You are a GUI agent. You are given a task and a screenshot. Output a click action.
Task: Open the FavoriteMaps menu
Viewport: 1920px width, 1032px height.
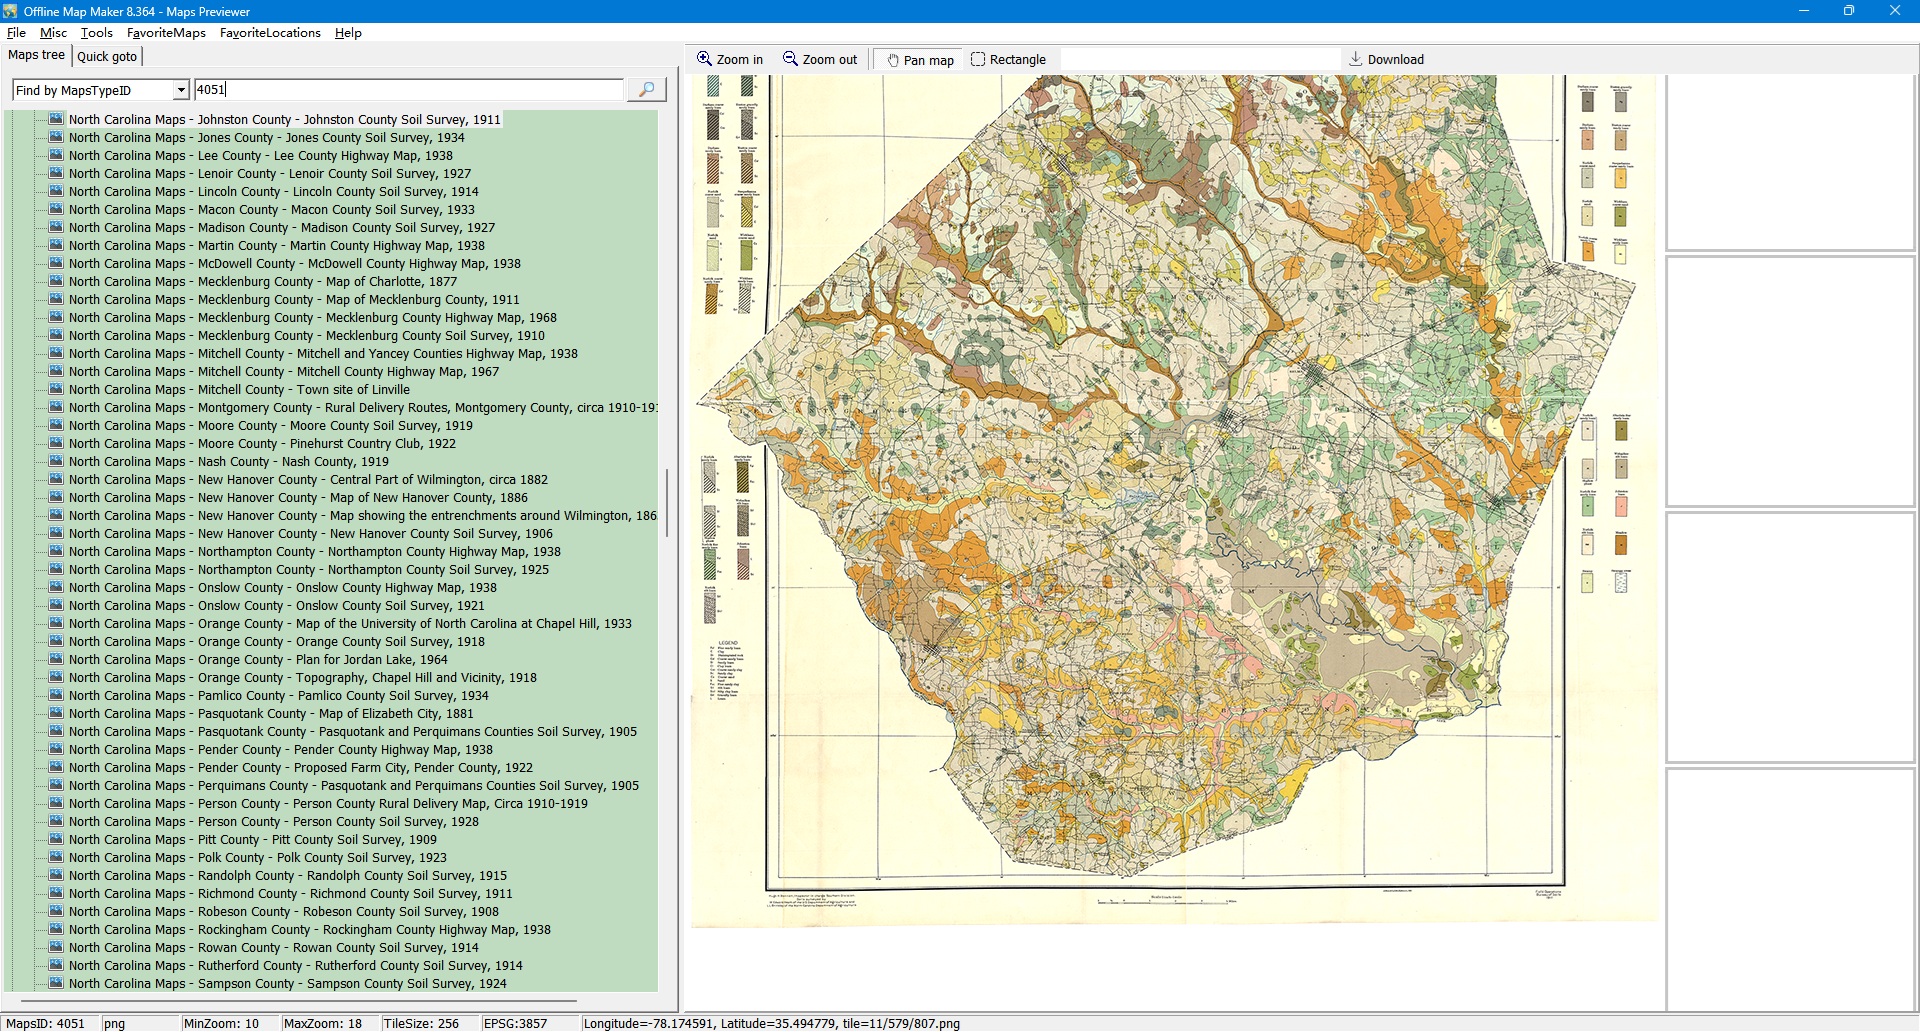[x=166, y=33]
